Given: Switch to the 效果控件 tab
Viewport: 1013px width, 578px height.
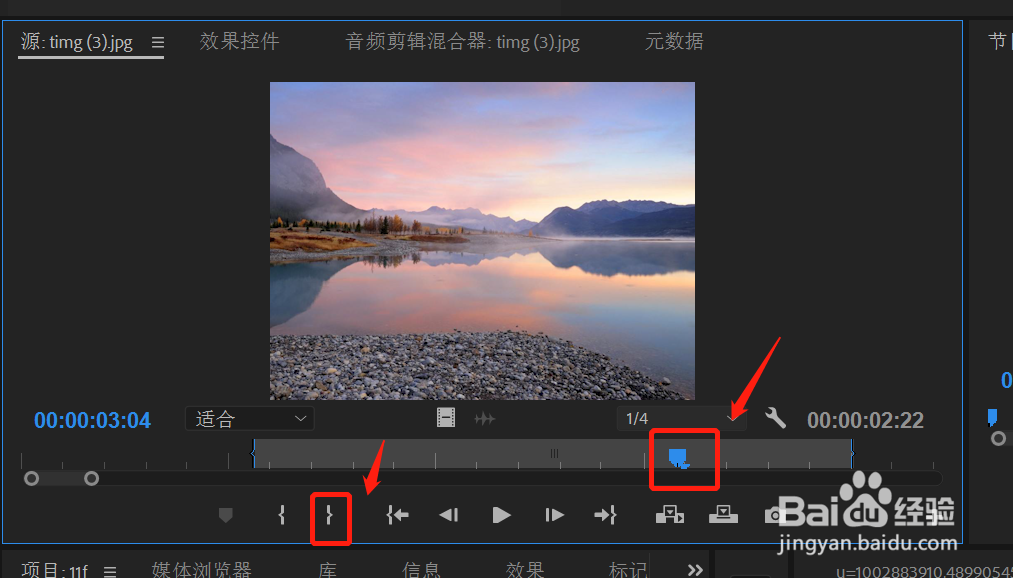Looking at the screenshot, I should 239,41.
